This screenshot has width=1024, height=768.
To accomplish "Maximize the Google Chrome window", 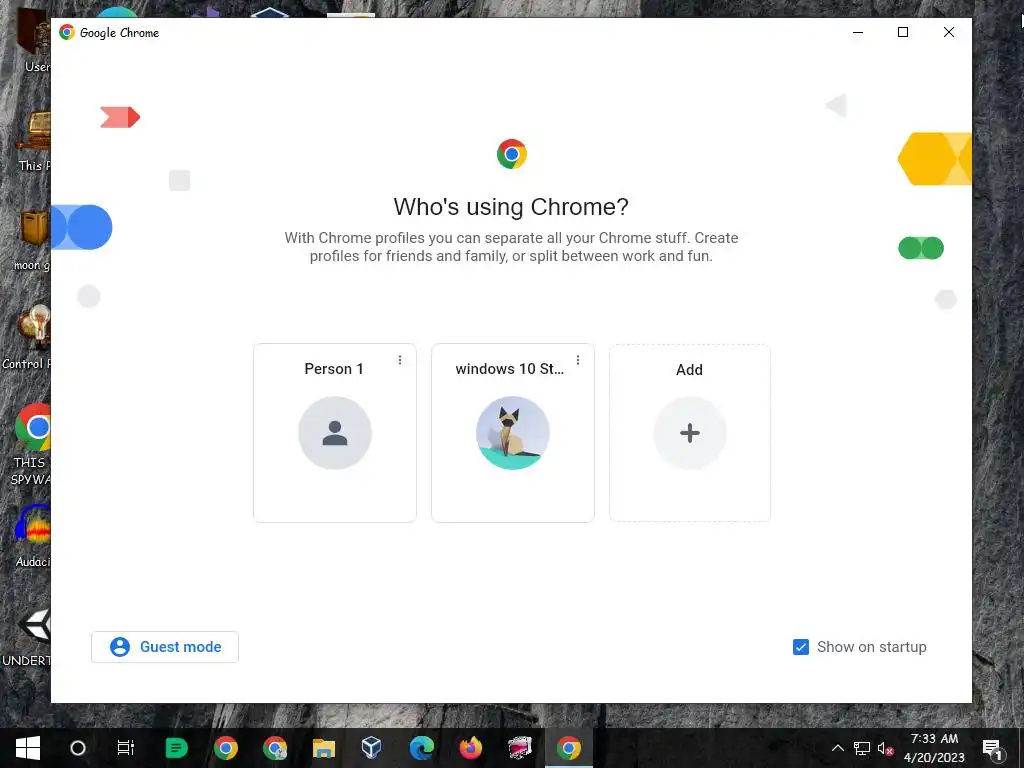I will 903,32.
